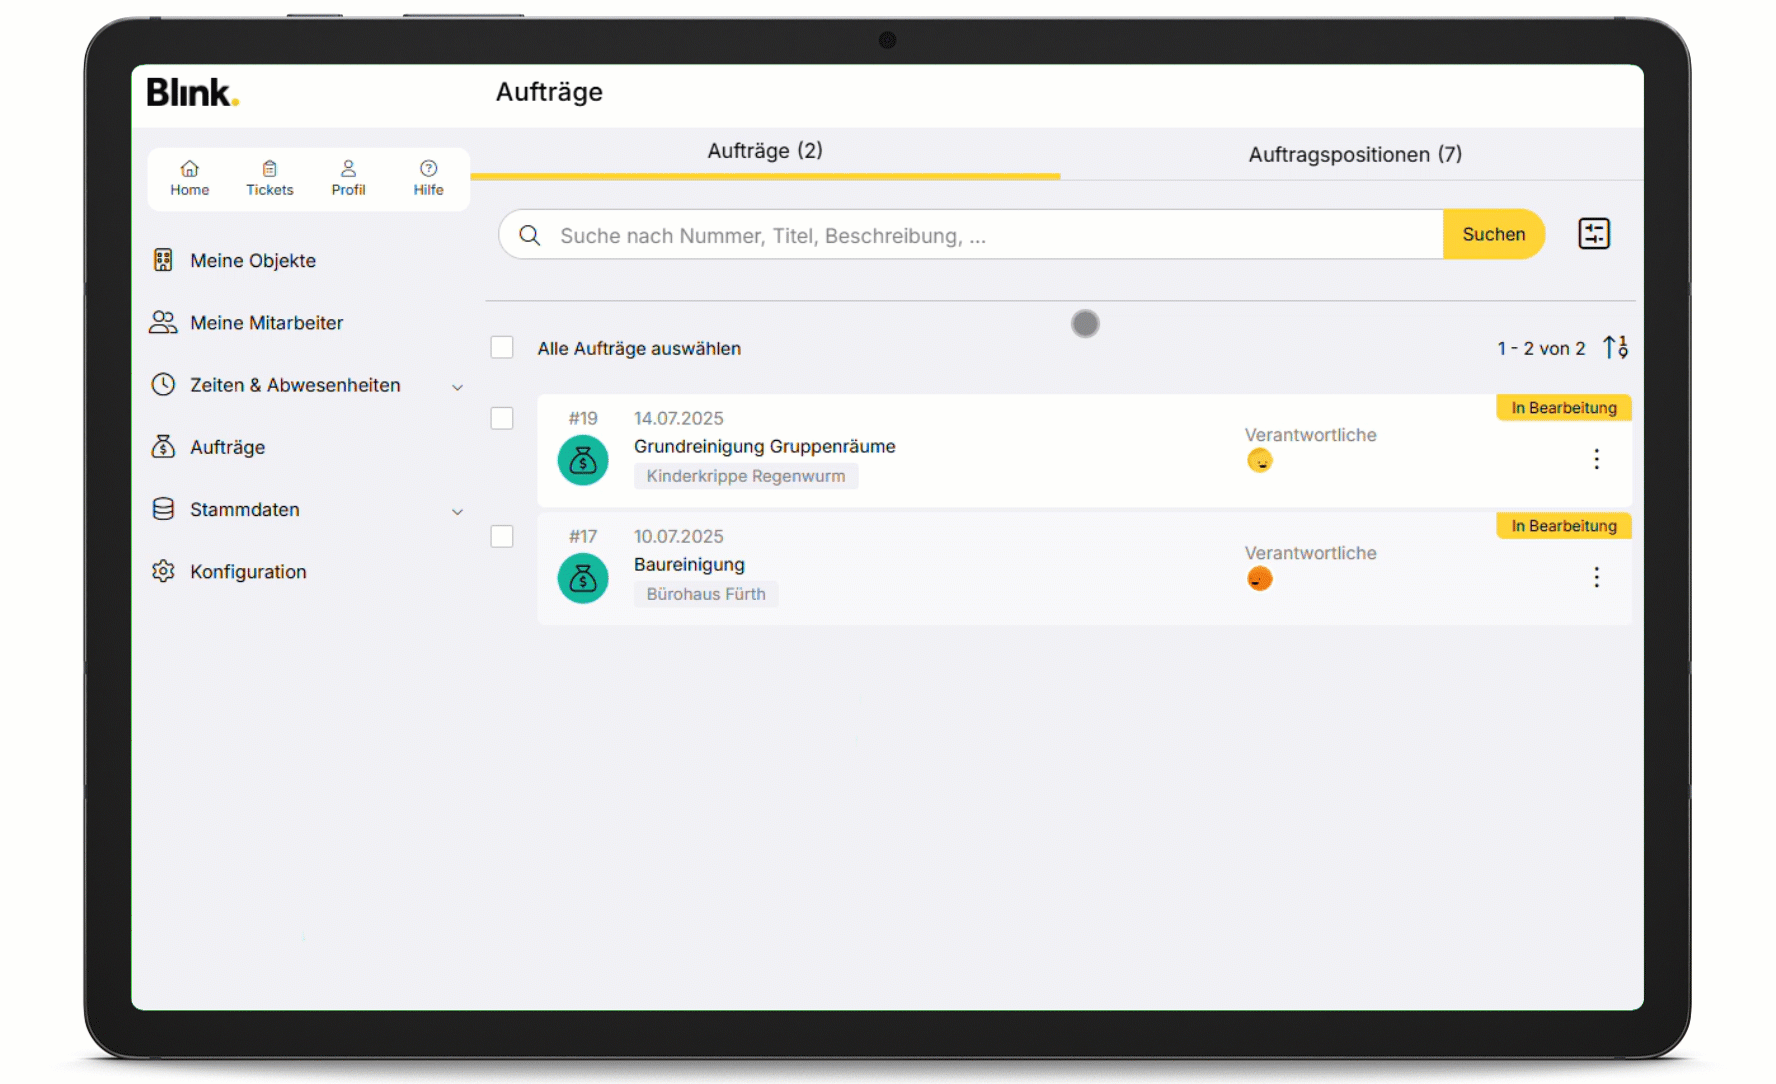Open the Hilfe icon
Screen dimensions: 1776x1084
coord(428,177)
